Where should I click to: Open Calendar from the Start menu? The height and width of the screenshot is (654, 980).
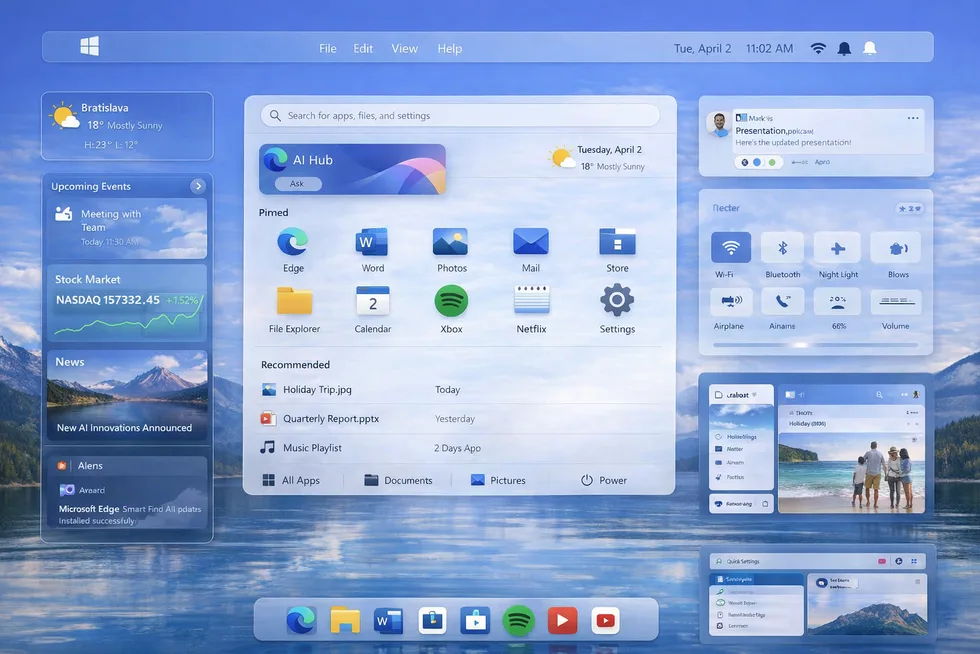pyautogui.click(x=372, y=301)
